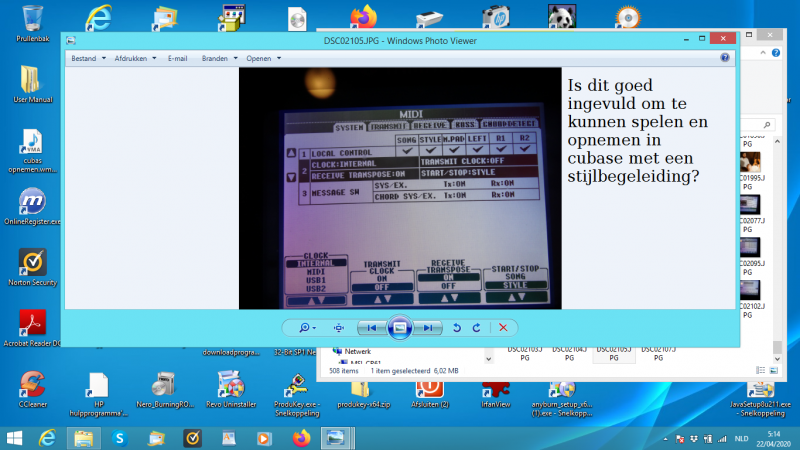Delete the current photo
Screen dimensions: 800x450
(x=503, y=328)
